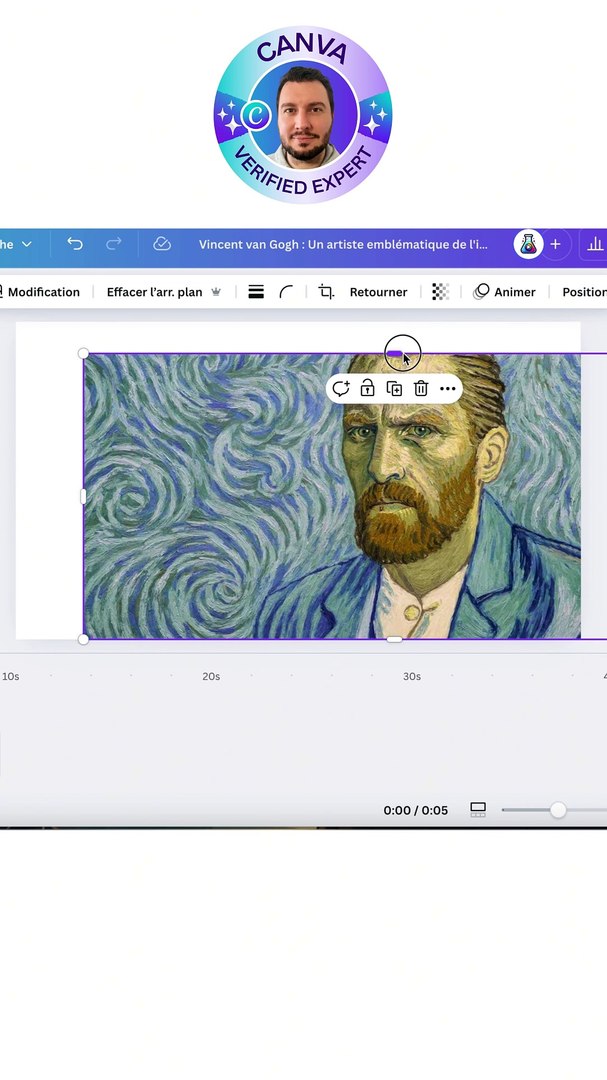Open the Magic Studio flask avatar

(x=528, y=244)
